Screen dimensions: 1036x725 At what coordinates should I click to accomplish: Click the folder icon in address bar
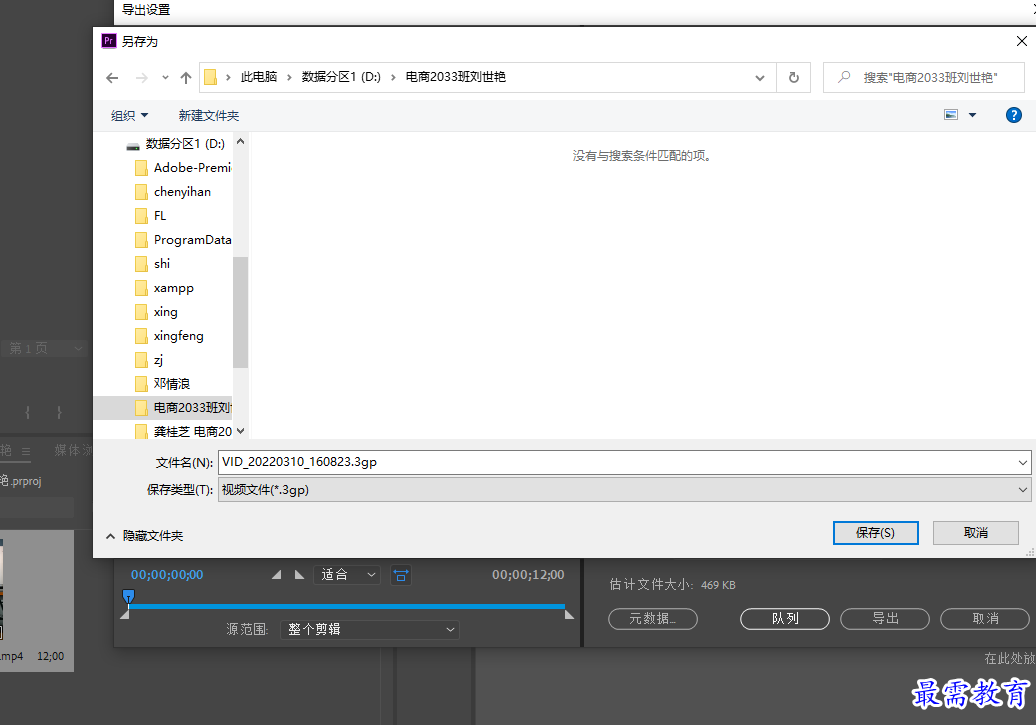210,77
